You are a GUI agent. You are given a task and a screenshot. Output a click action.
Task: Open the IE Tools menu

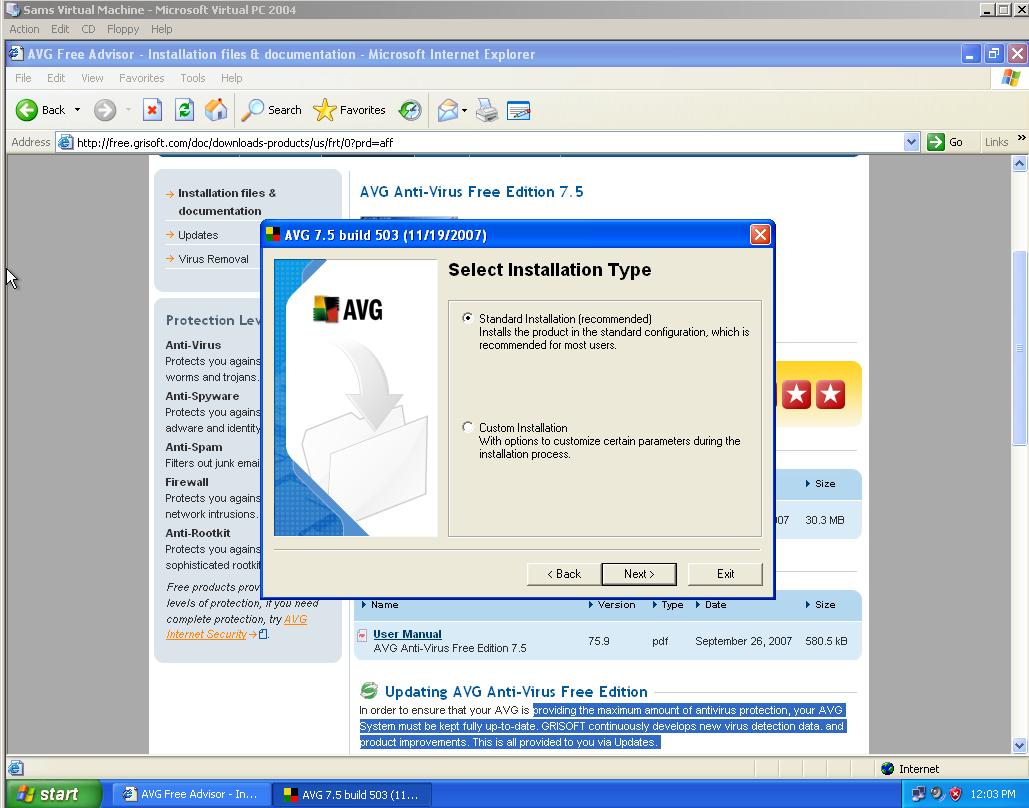point(192,78)
